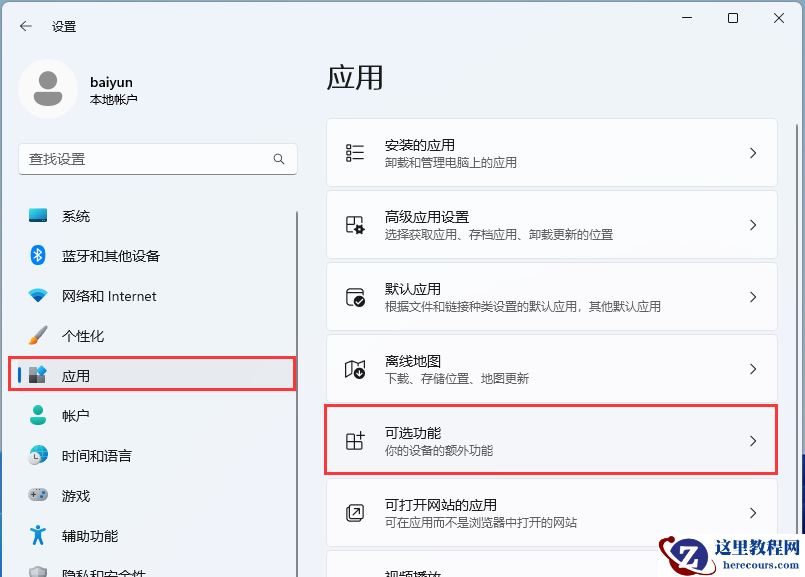The height and width of the screenshot is (577, 805).
Task: Click the clock icon beside 时间和语言
Action: click(x=40, y=456)
